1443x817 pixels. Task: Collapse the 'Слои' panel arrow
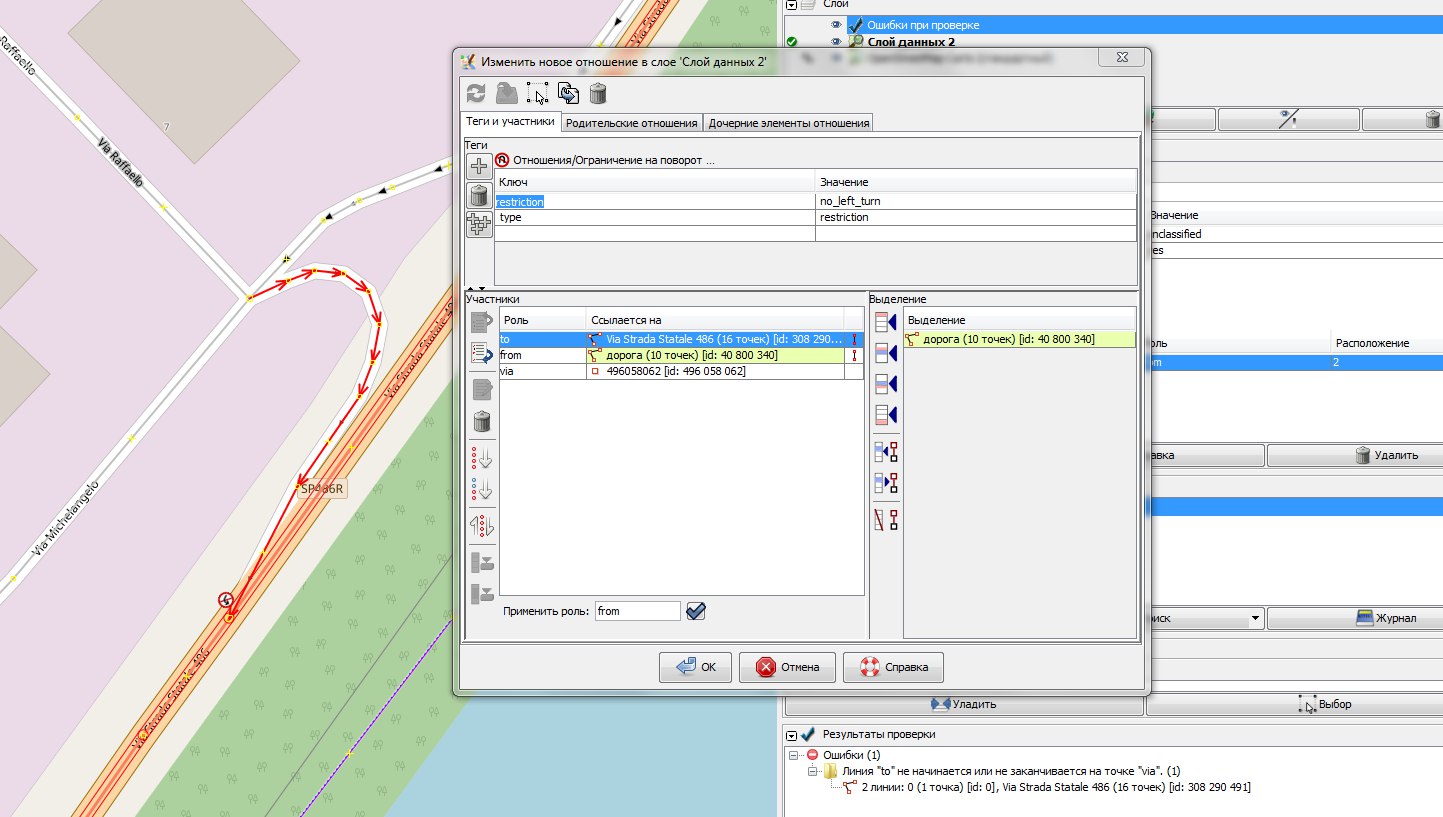coord(791,5)
